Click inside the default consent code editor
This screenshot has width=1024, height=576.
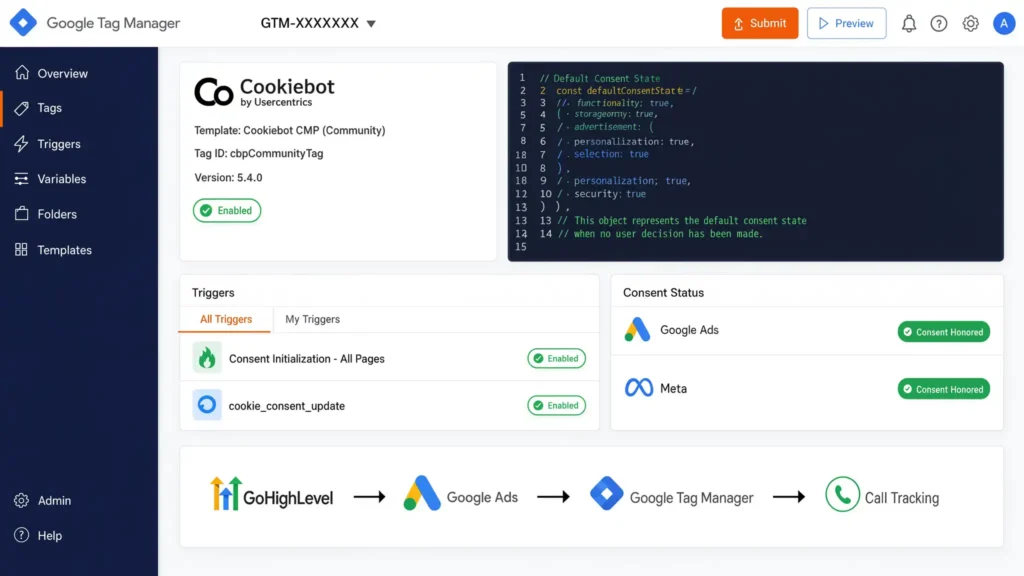pyautogui.click(x=756, y=161)
